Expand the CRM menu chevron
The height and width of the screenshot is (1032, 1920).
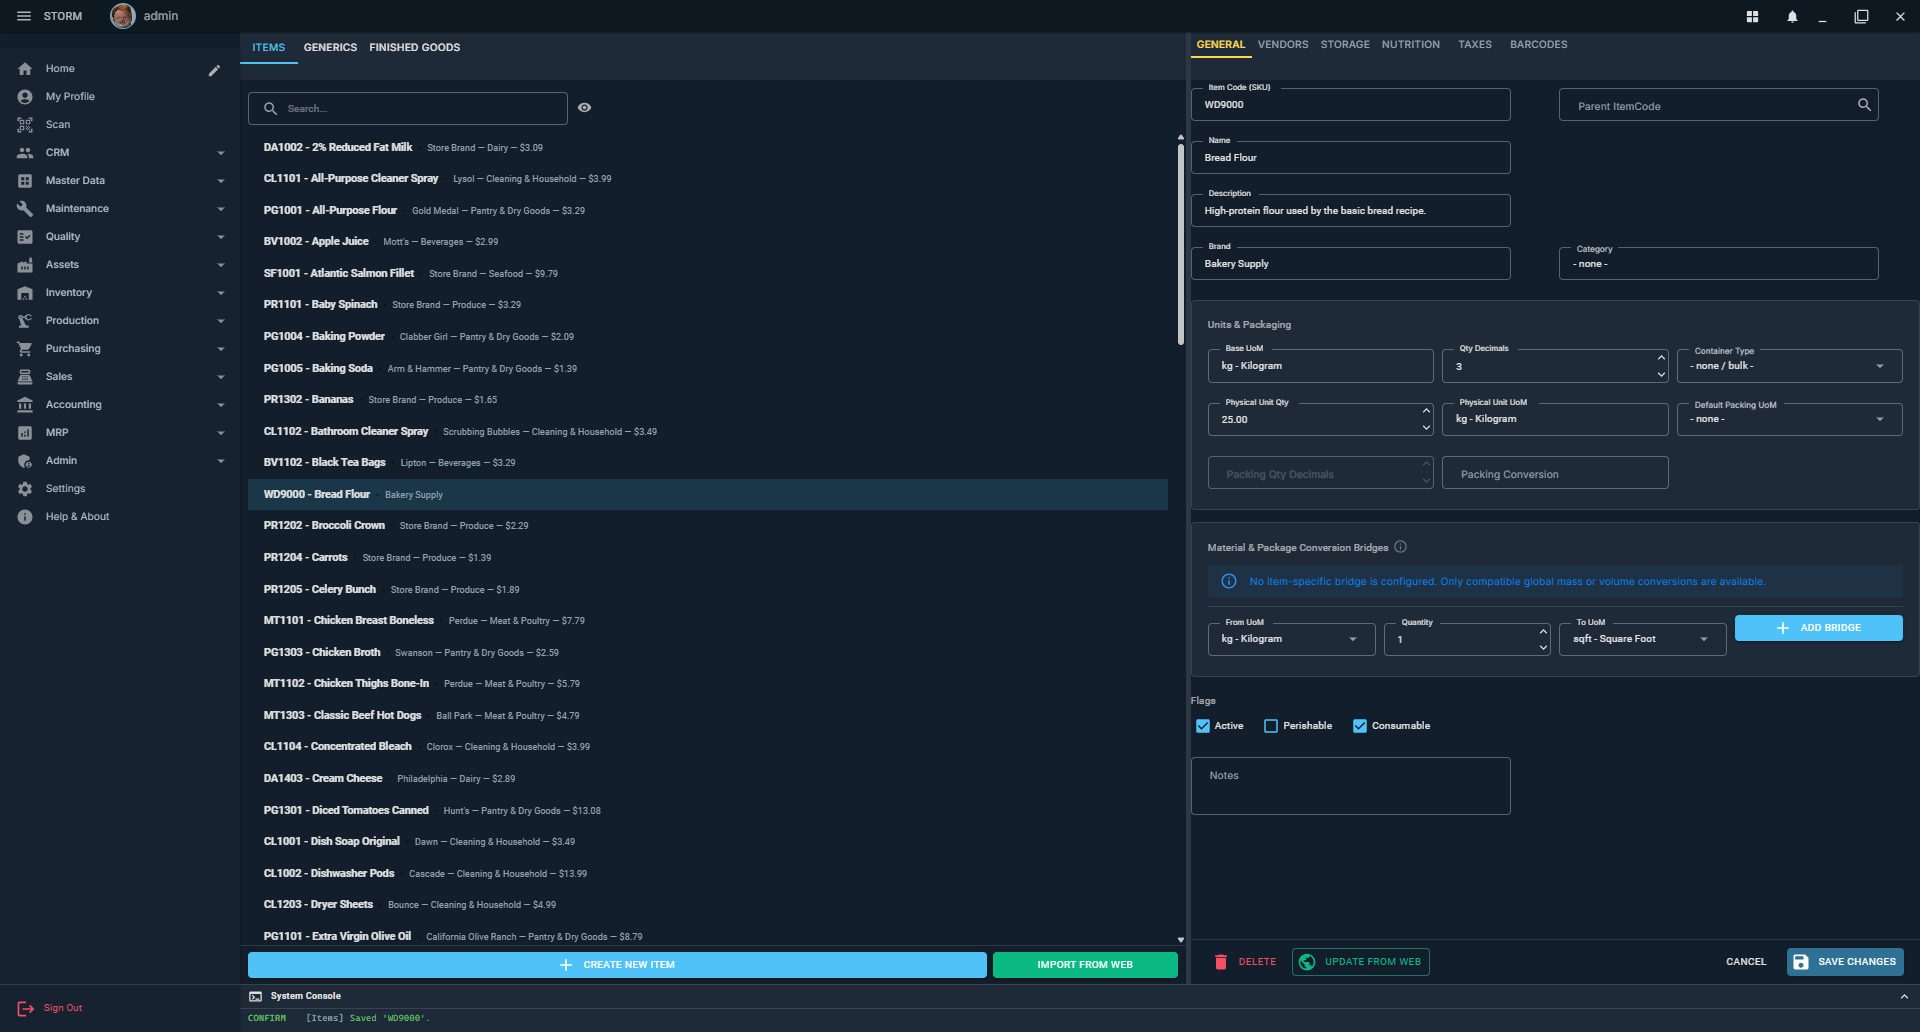tap(221, 153)
